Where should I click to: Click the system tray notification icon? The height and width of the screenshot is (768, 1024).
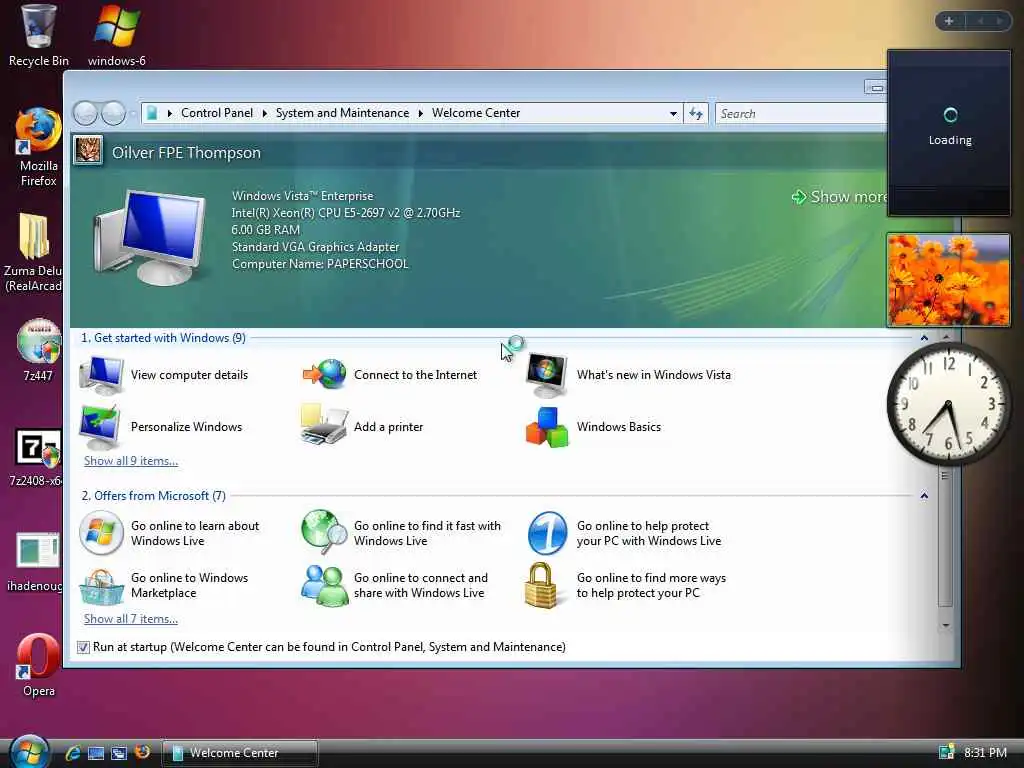pos(946,752)
